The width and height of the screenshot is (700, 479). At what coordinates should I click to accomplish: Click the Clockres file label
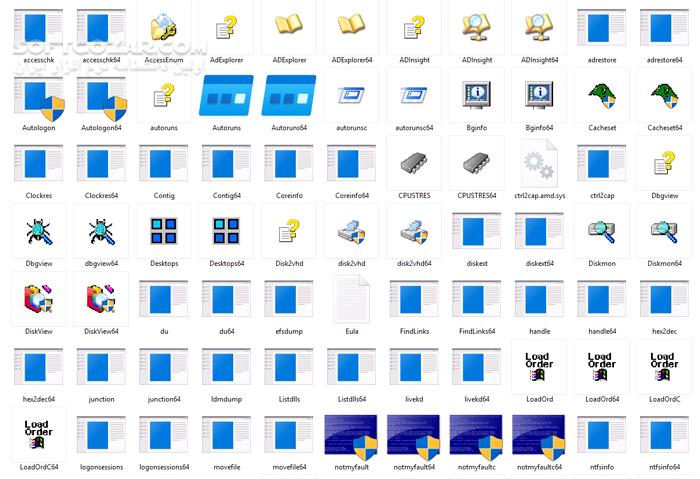(x=39, y=196)
